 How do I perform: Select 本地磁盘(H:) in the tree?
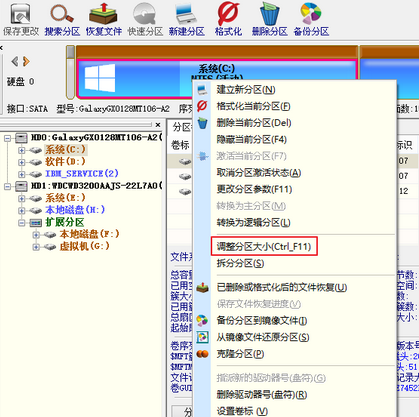(x=75, y=210)
